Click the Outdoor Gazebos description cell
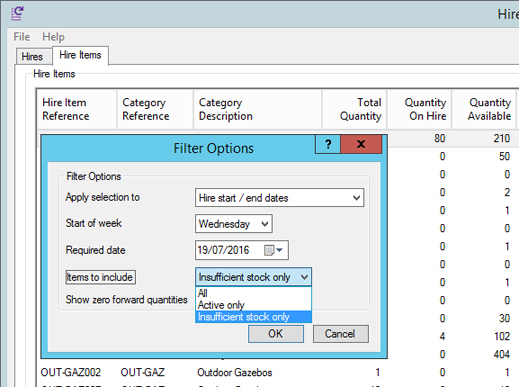This screenshot has height=387, width=519. (235, 372)
